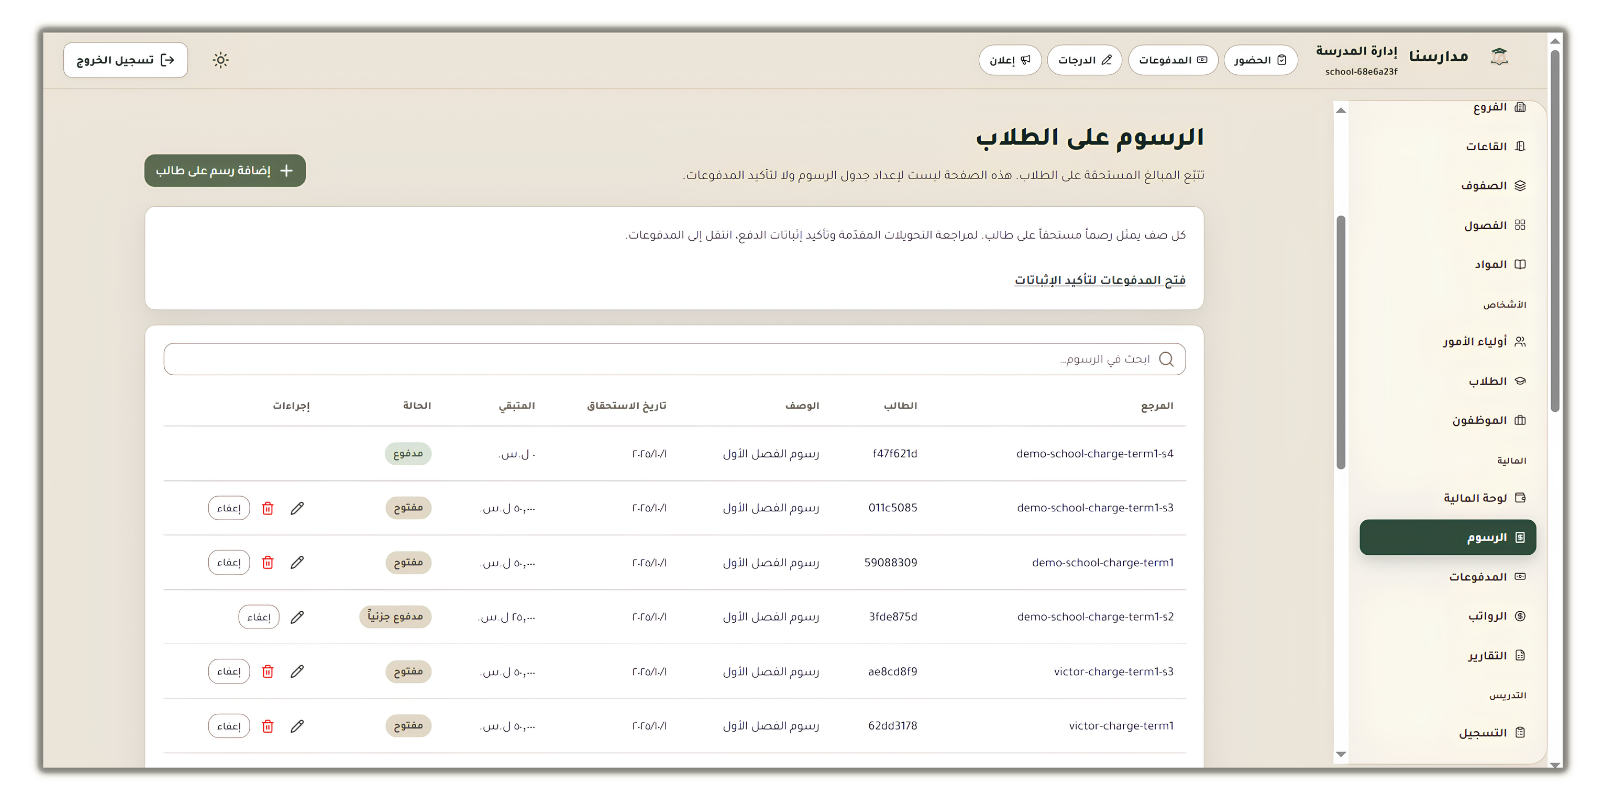
Task: Click the الحالة column header
Action: (417, 406)
